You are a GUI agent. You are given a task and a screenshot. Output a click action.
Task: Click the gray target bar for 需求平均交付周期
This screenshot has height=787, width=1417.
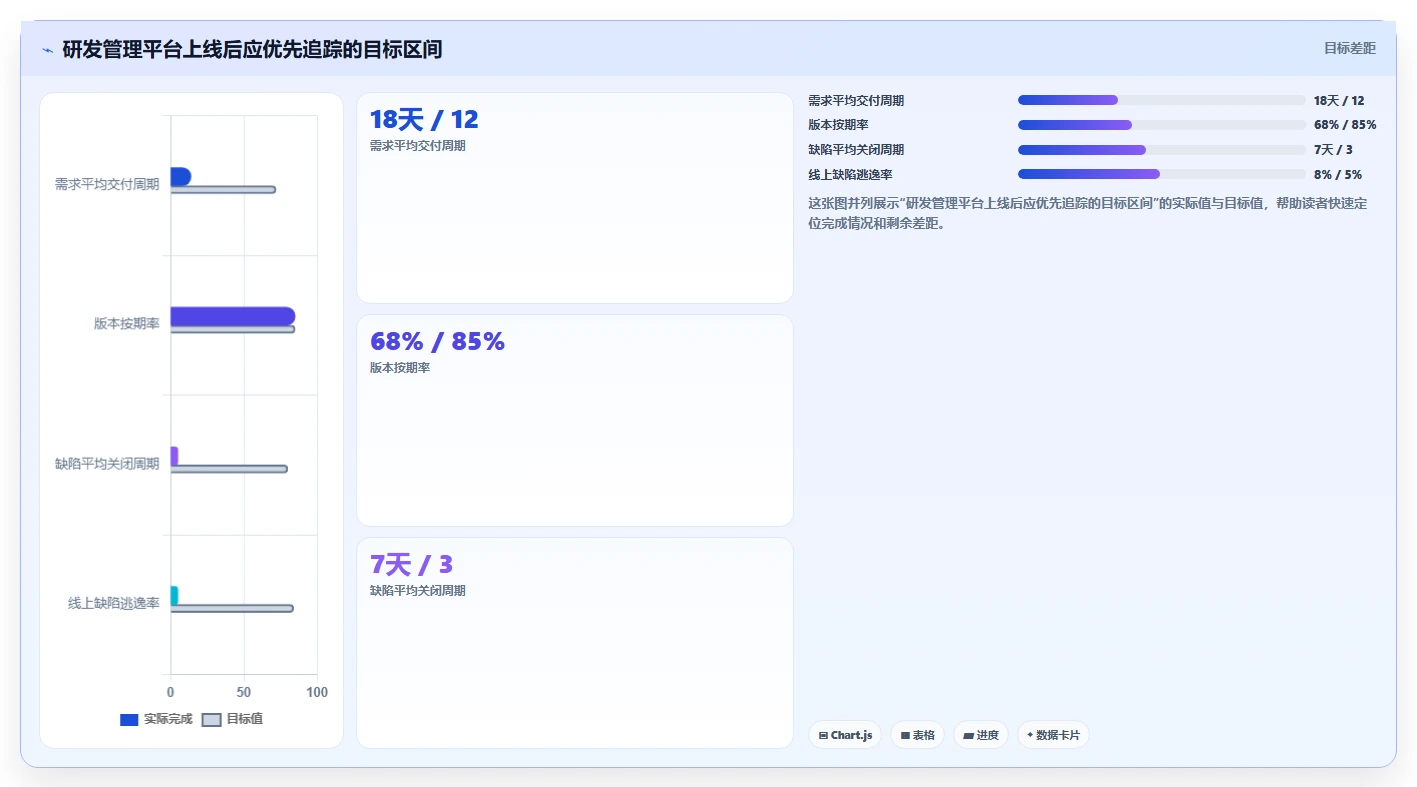(223, 190)
